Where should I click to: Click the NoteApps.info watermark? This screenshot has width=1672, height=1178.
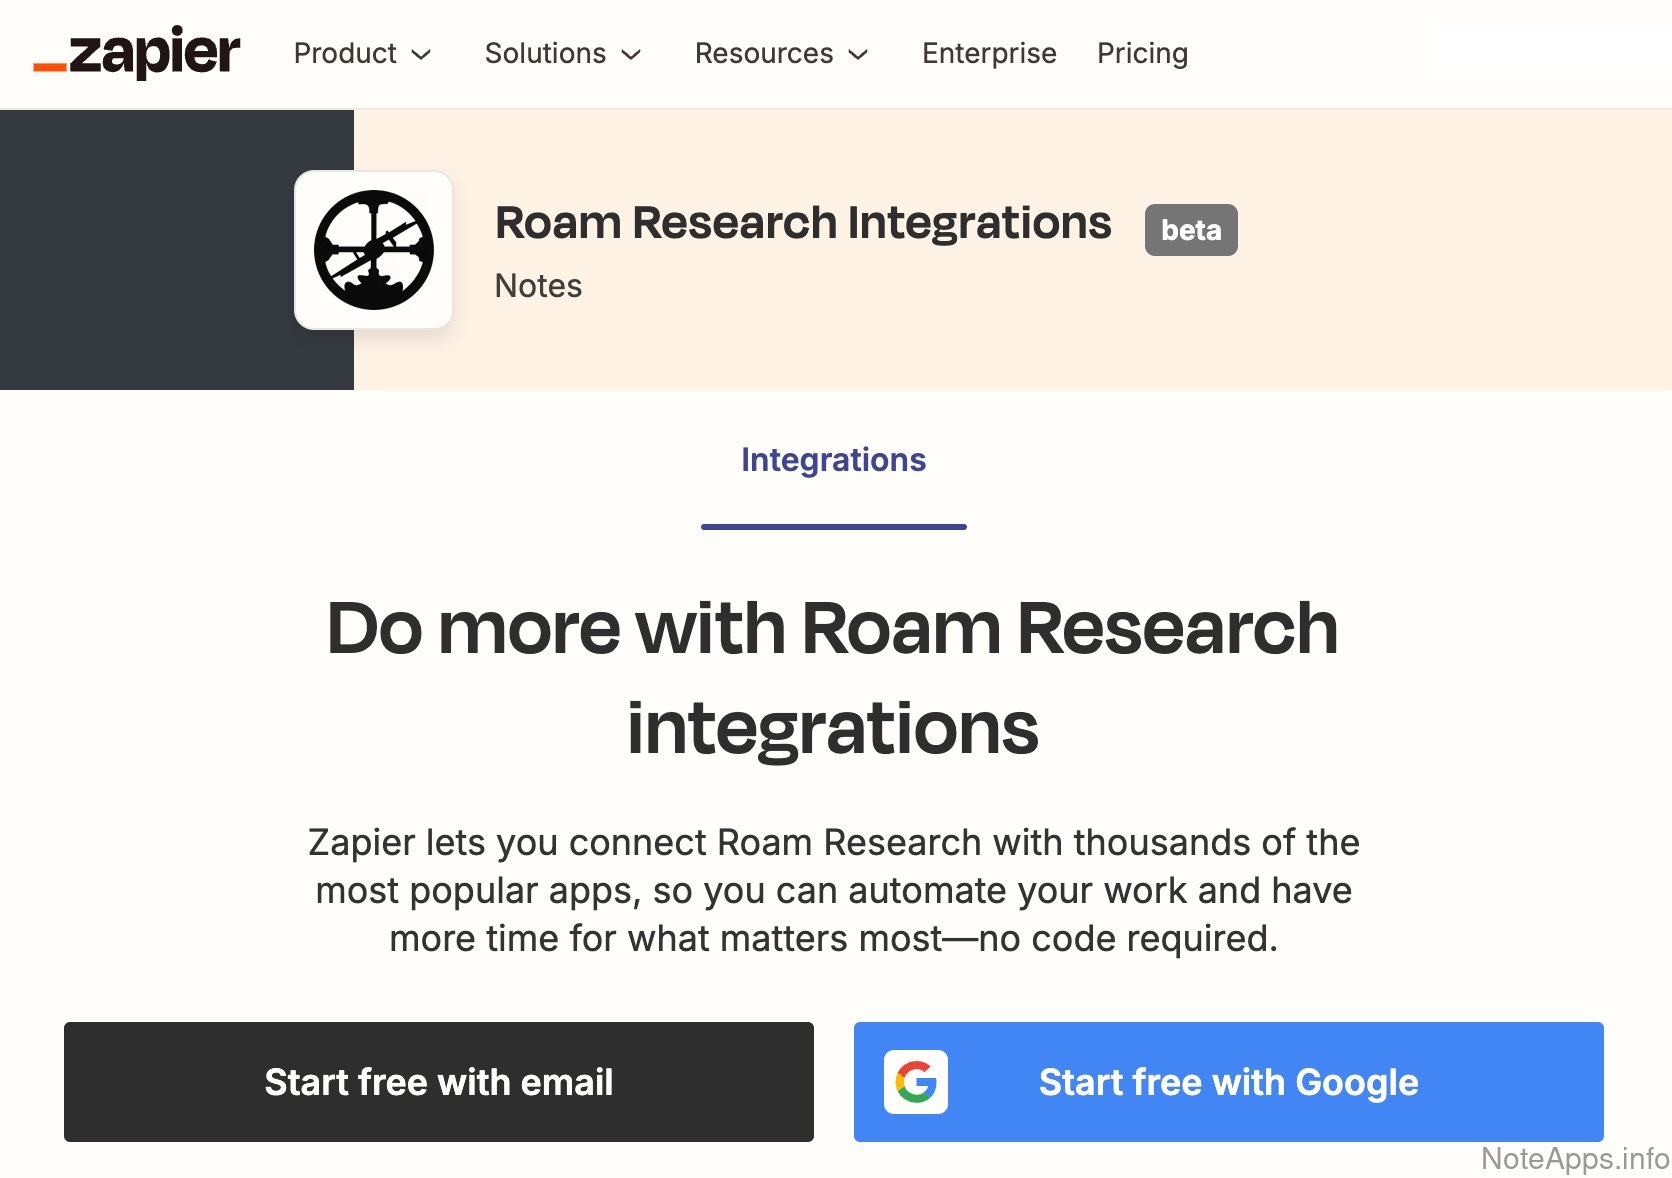coord(1574,1158)
